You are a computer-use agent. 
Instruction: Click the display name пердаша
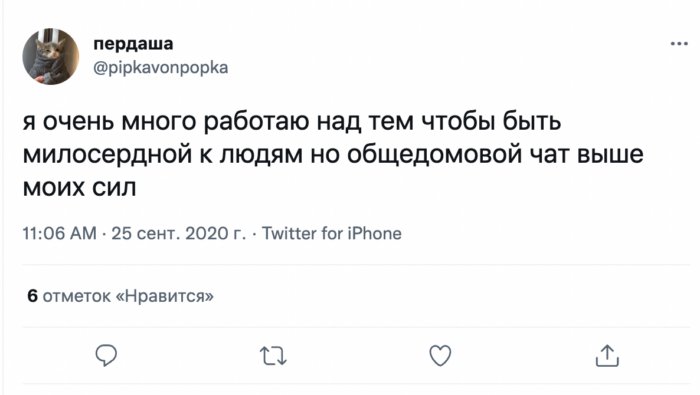(x=133, y=44)
